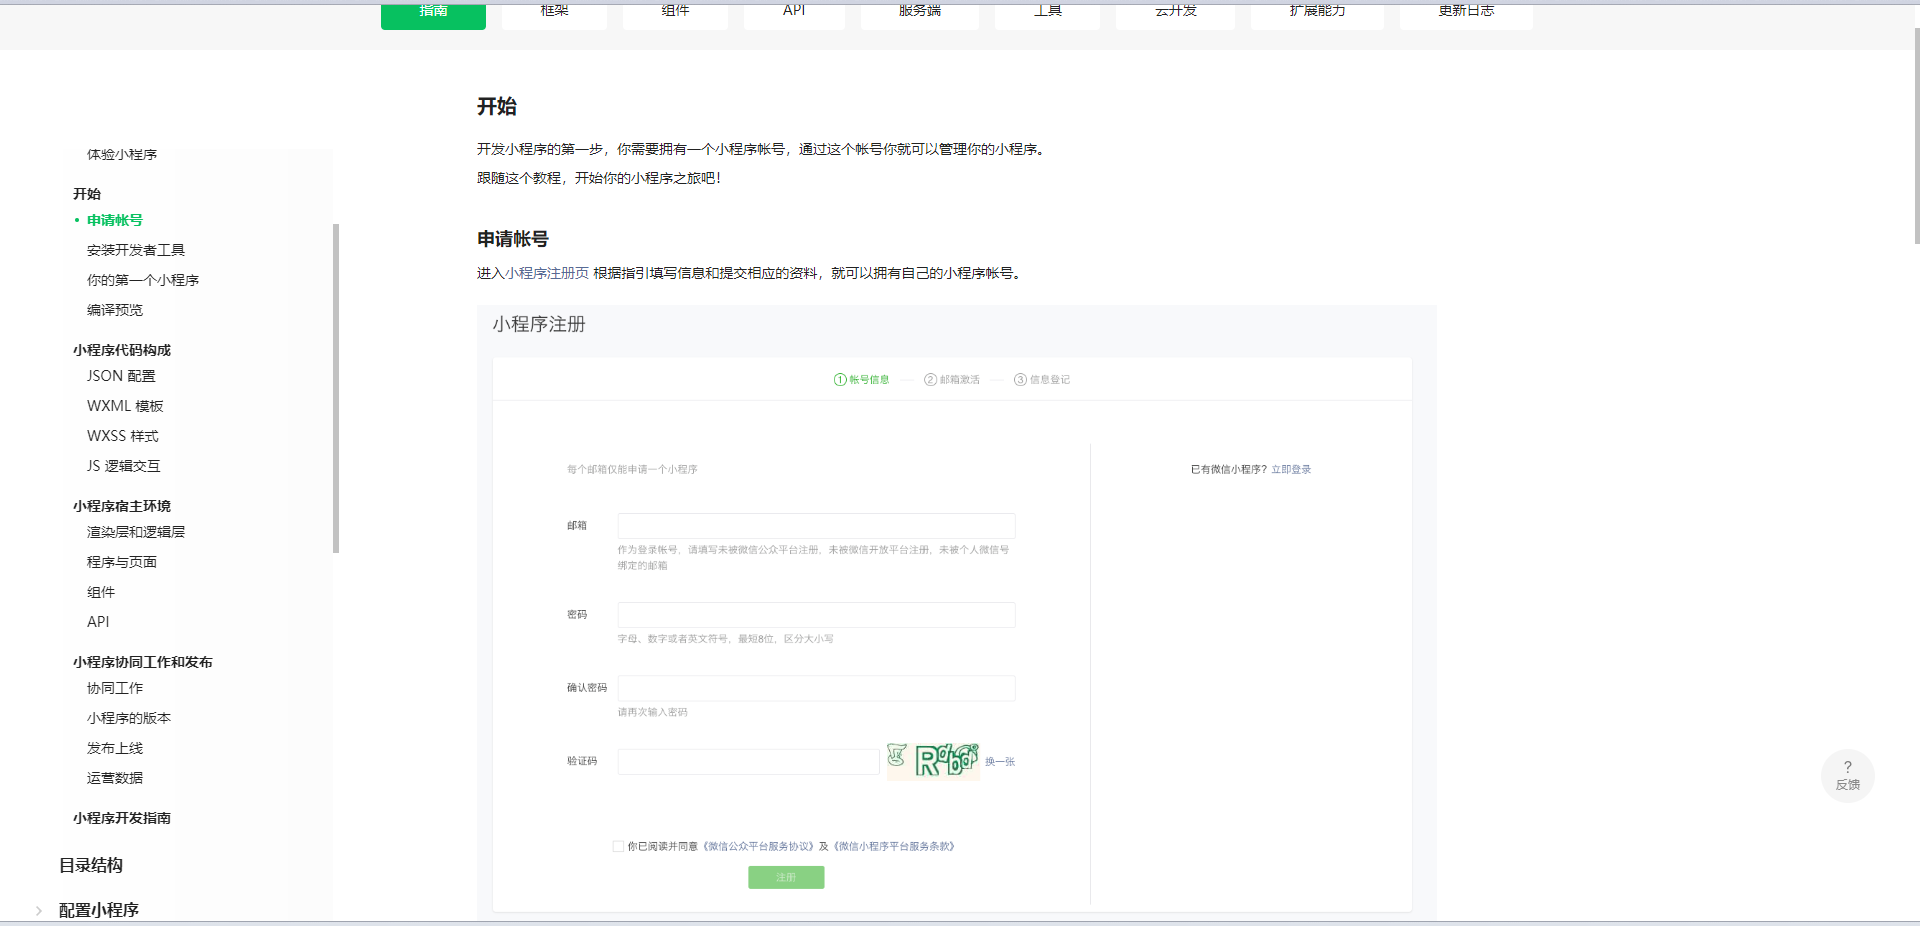Click the 立即登录 login link
The width and height of the screenshot is (1920, 926).
click(x=1291, y=468)
